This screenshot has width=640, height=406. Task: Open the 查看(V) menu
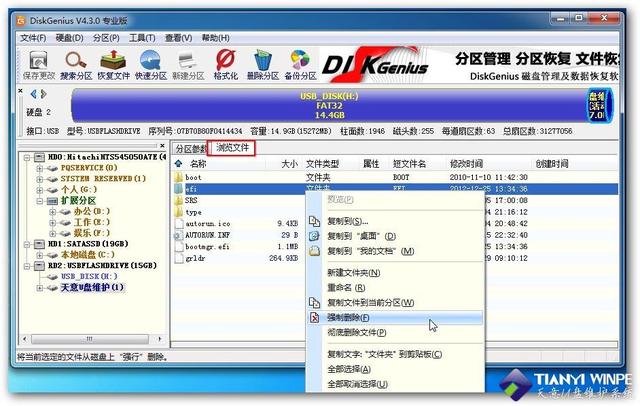(178, 38)
